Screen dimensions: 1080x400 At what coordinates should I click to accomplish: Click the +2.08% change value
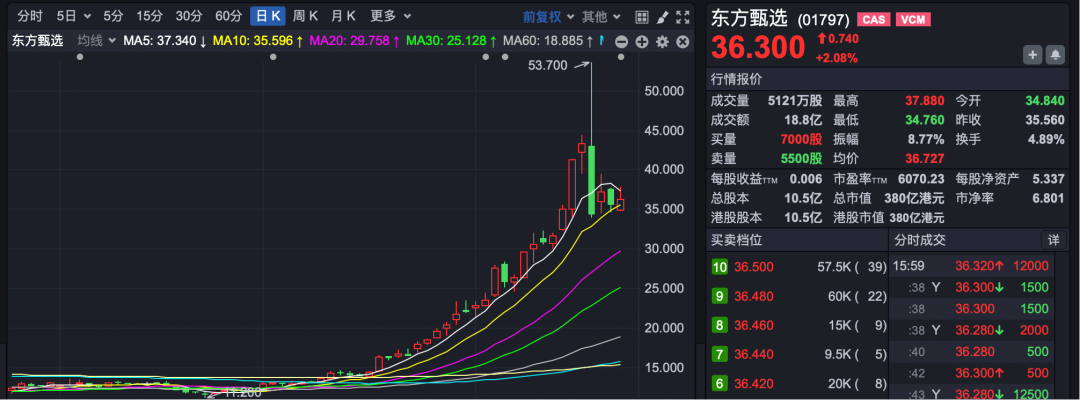(x=837, y=58)
